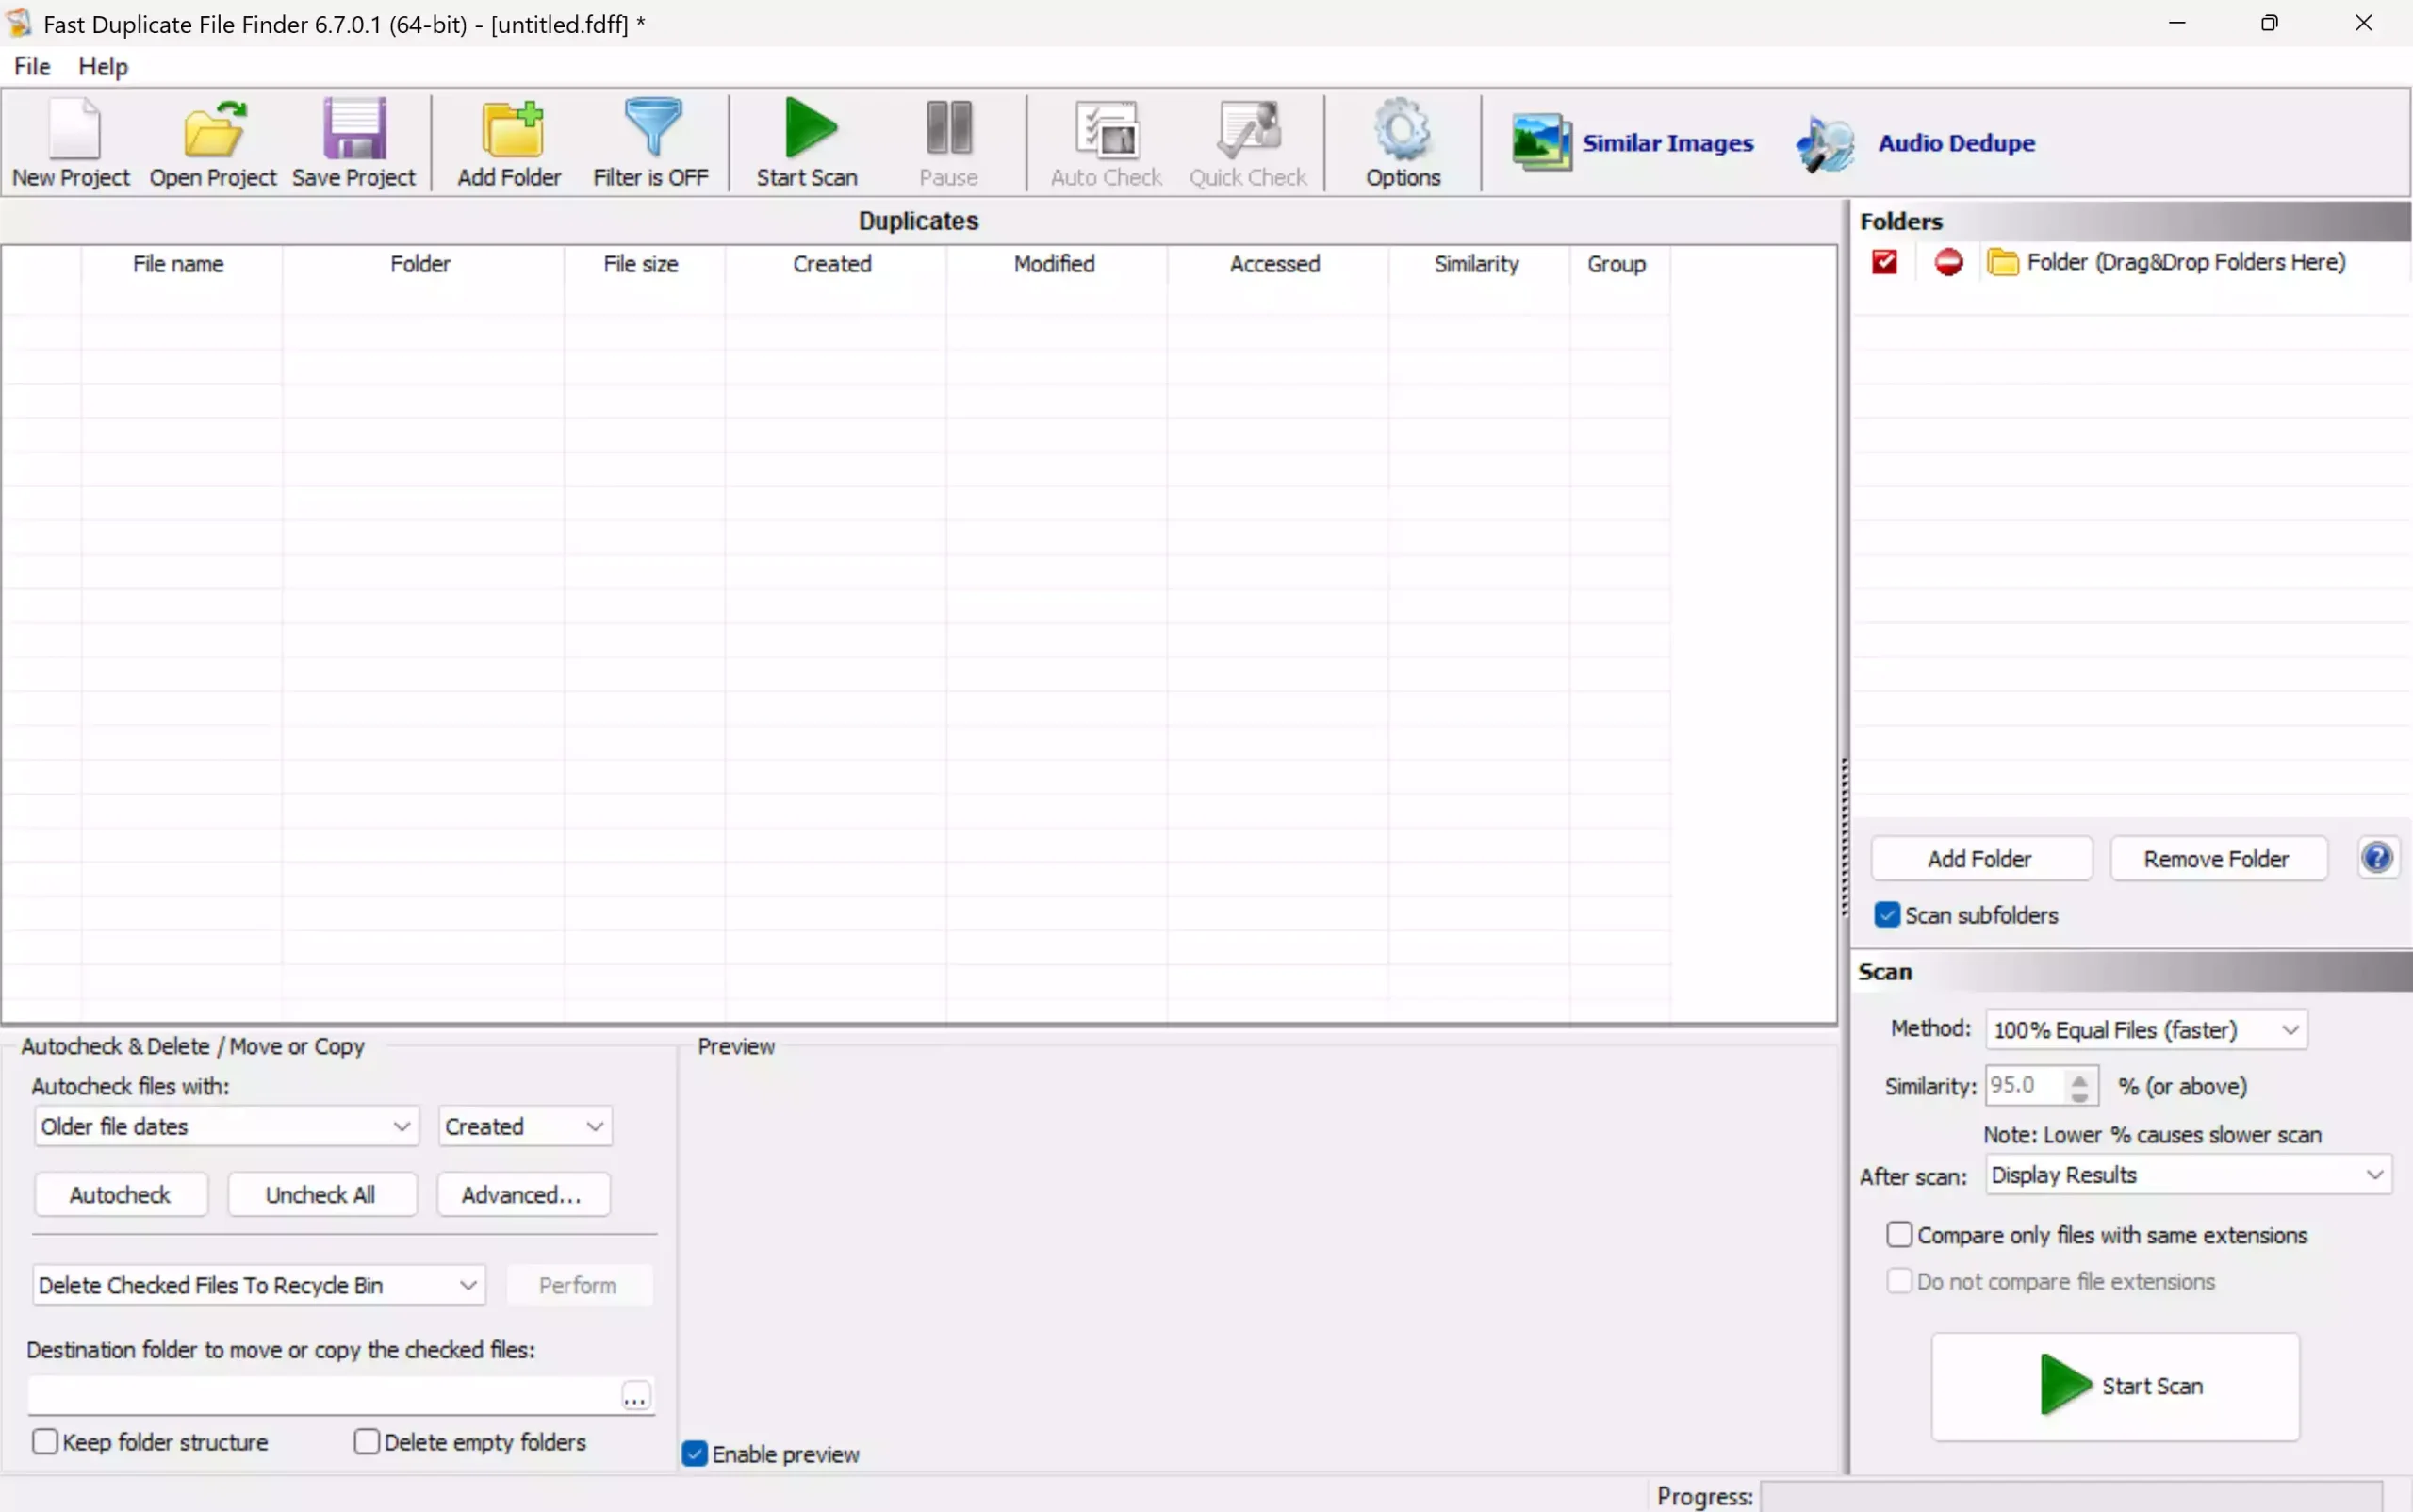Open the Options dialog
The image size is (2413, 1512).
pyautogui.click(x=1402, y=142)
